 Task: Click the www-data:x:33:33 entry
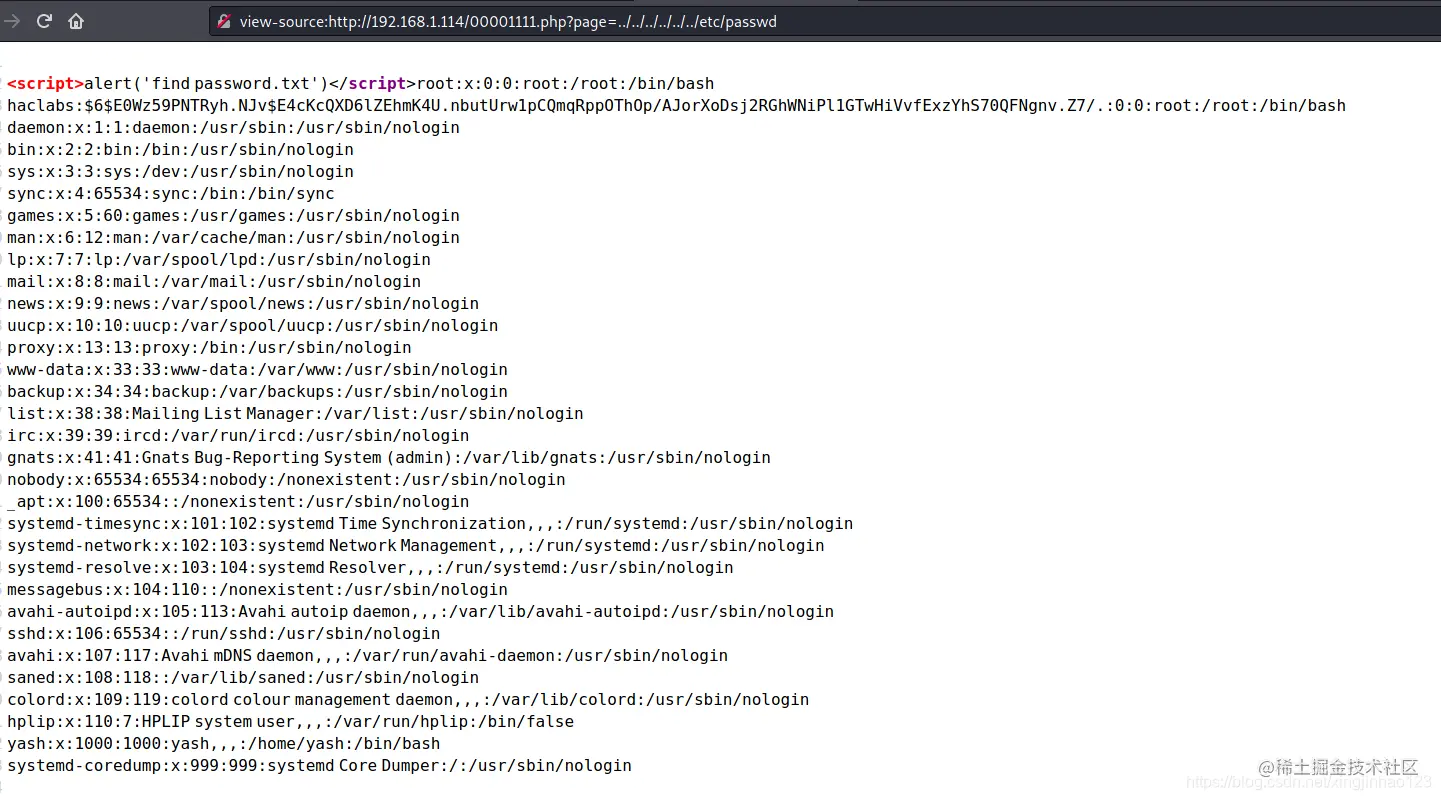[257, 369]
